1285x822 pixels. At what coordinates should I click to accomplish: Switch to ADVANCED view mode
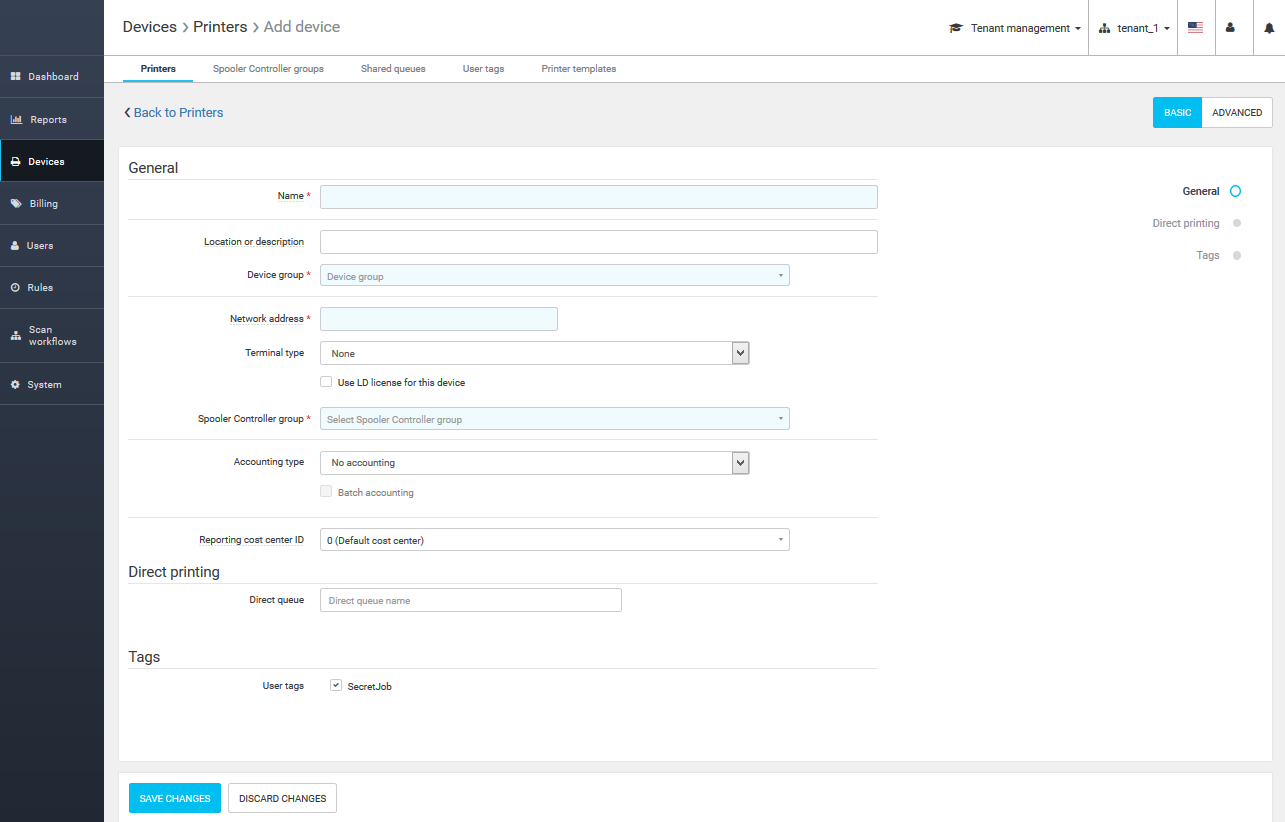[1237, 113]
